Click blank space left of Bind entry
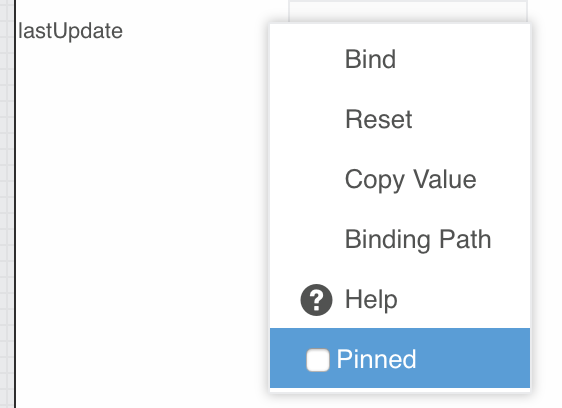 (x=308, y=59)
